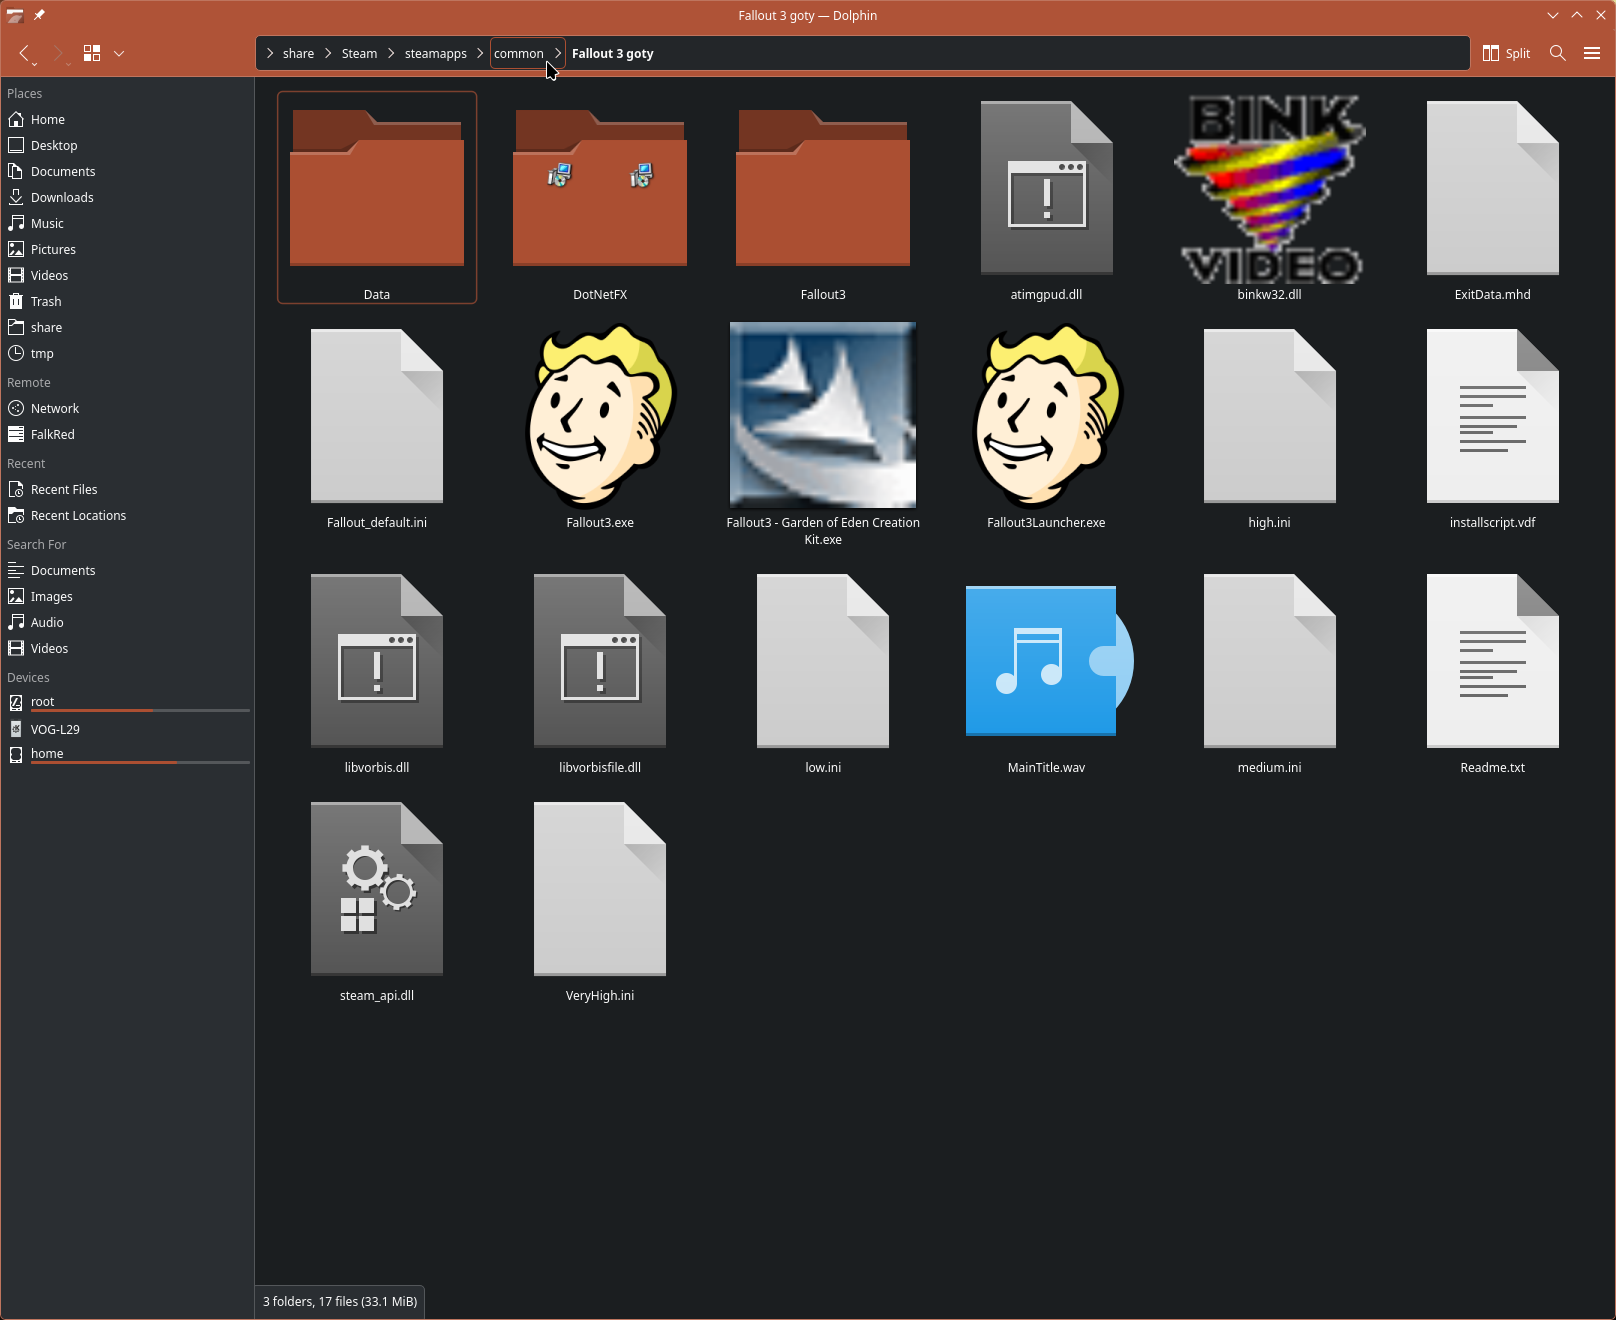Open the Dolphin window menu icon
This screenshot has width=1616, height=1320.
pos(15,15)
